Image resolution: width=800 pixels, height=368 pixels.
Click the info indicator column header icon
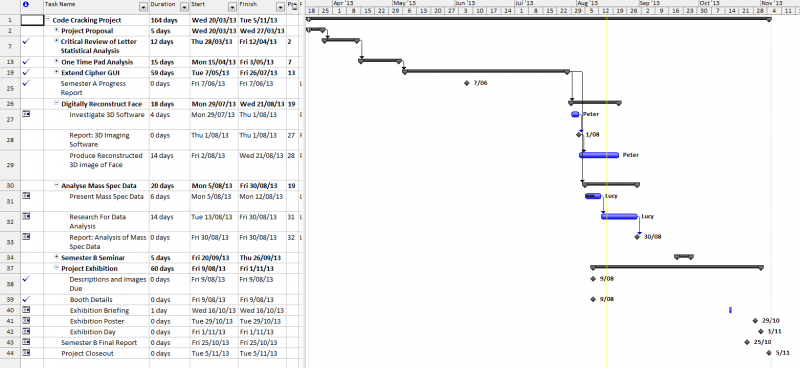pos(27,4)
